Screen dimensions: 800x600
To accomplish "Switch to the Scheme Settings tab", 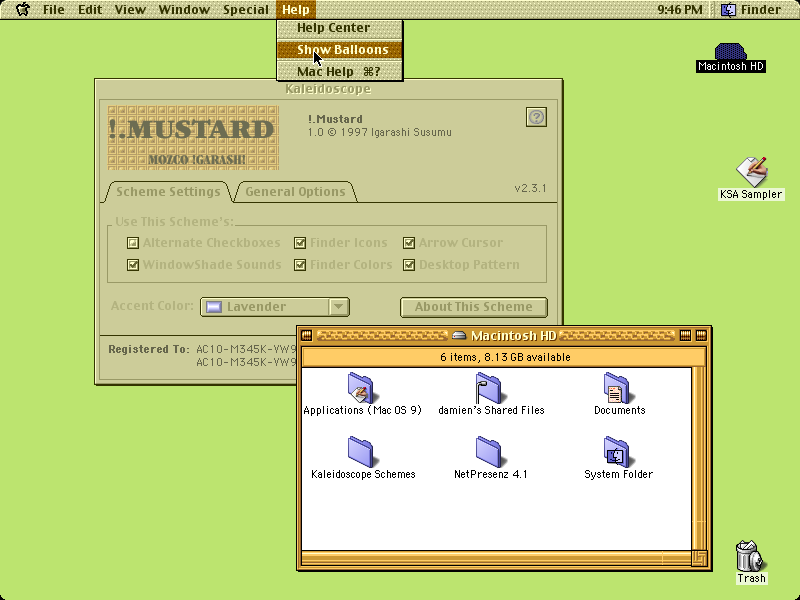I will (168, 192).
